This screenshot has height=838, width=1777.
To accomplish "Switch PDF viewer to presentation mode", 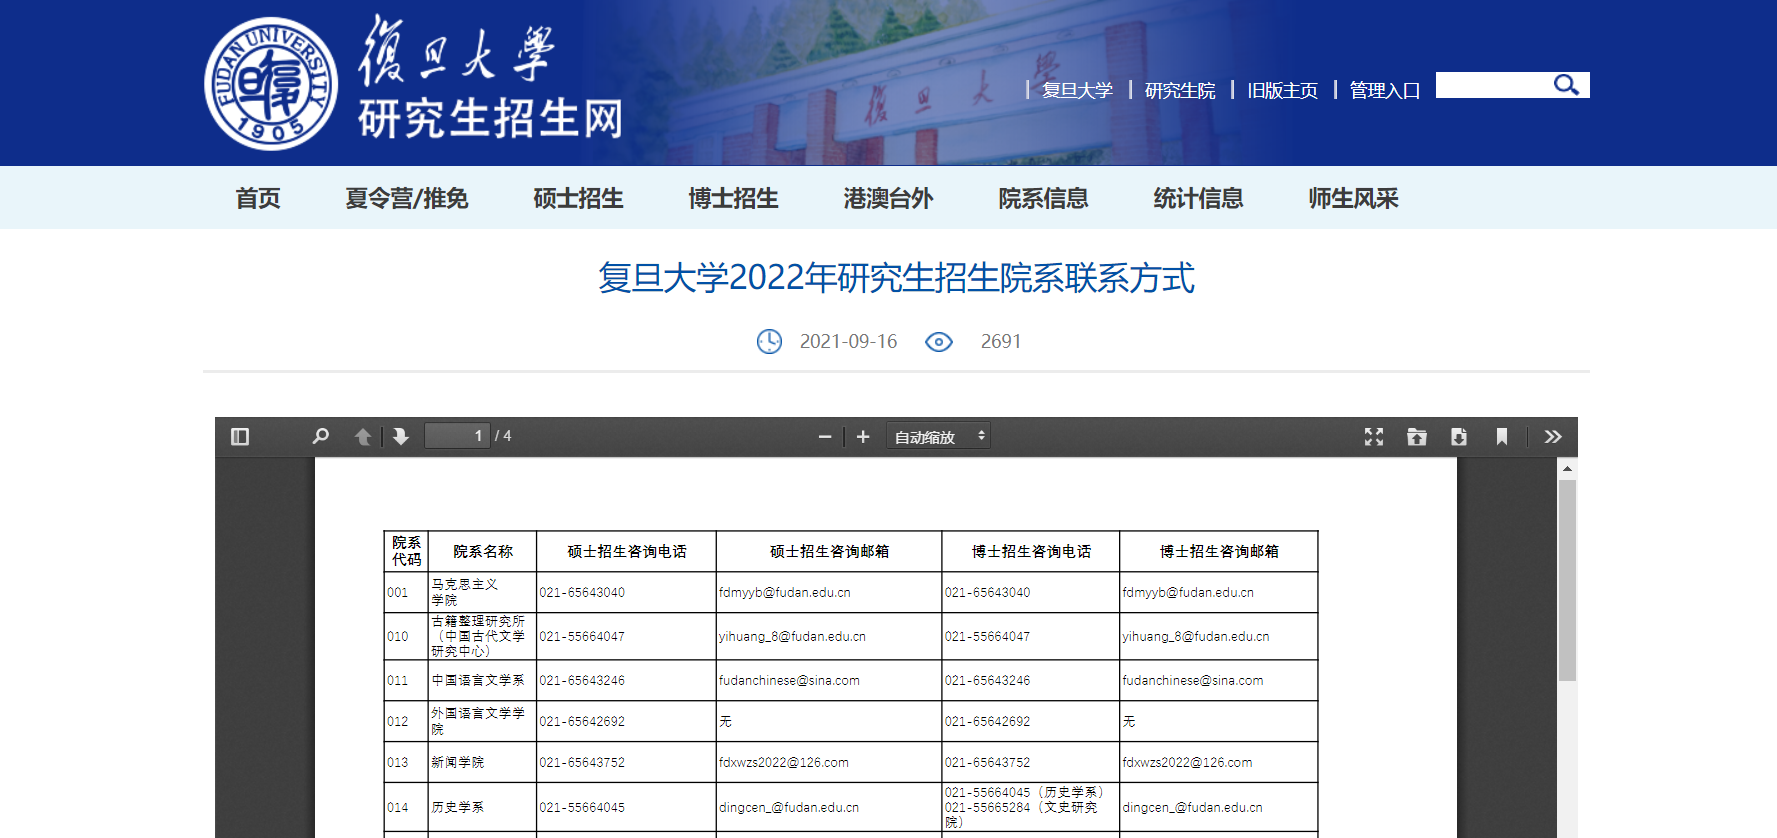I will click(x=1374, y=437).
